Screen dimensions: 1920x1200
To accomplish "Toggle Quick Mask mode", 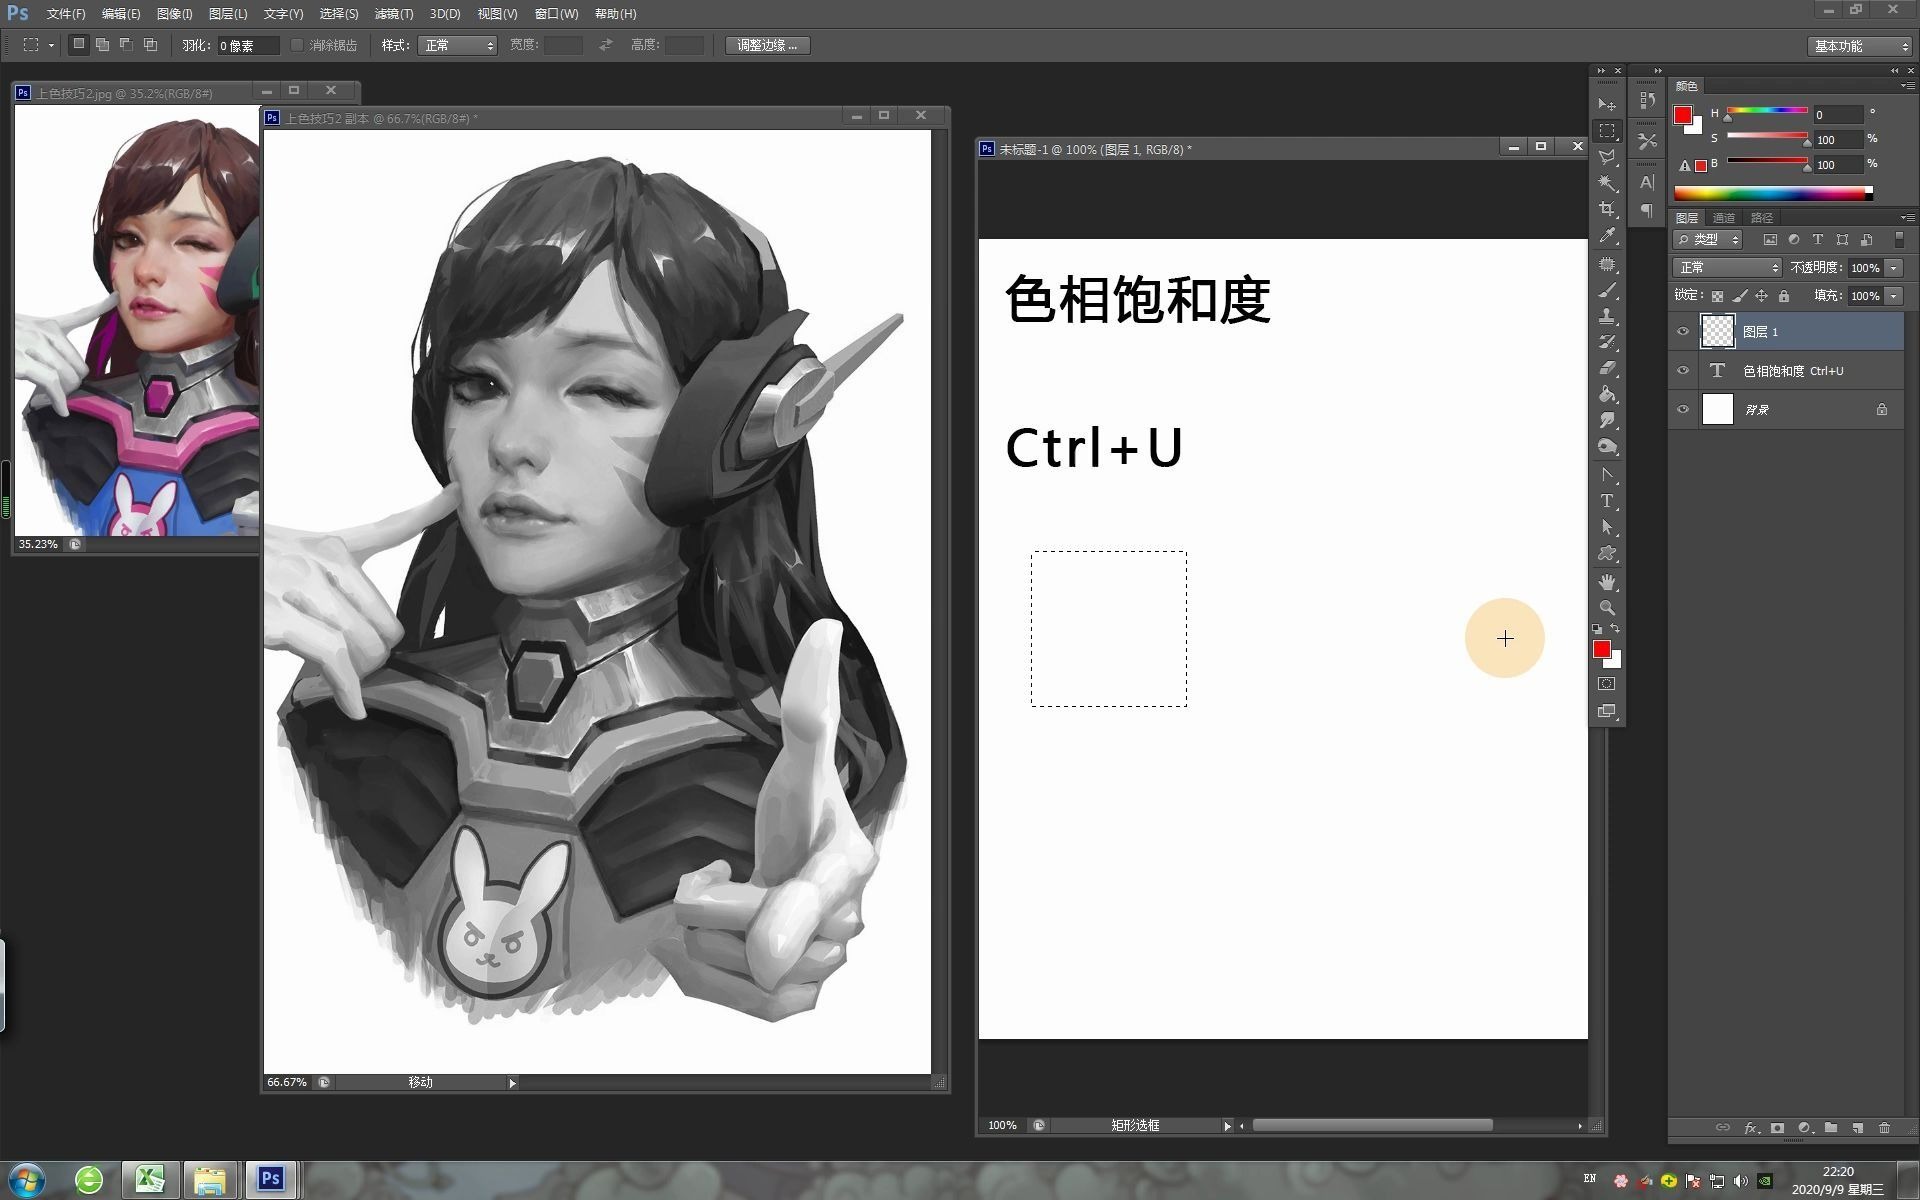I will [1607, 685].
